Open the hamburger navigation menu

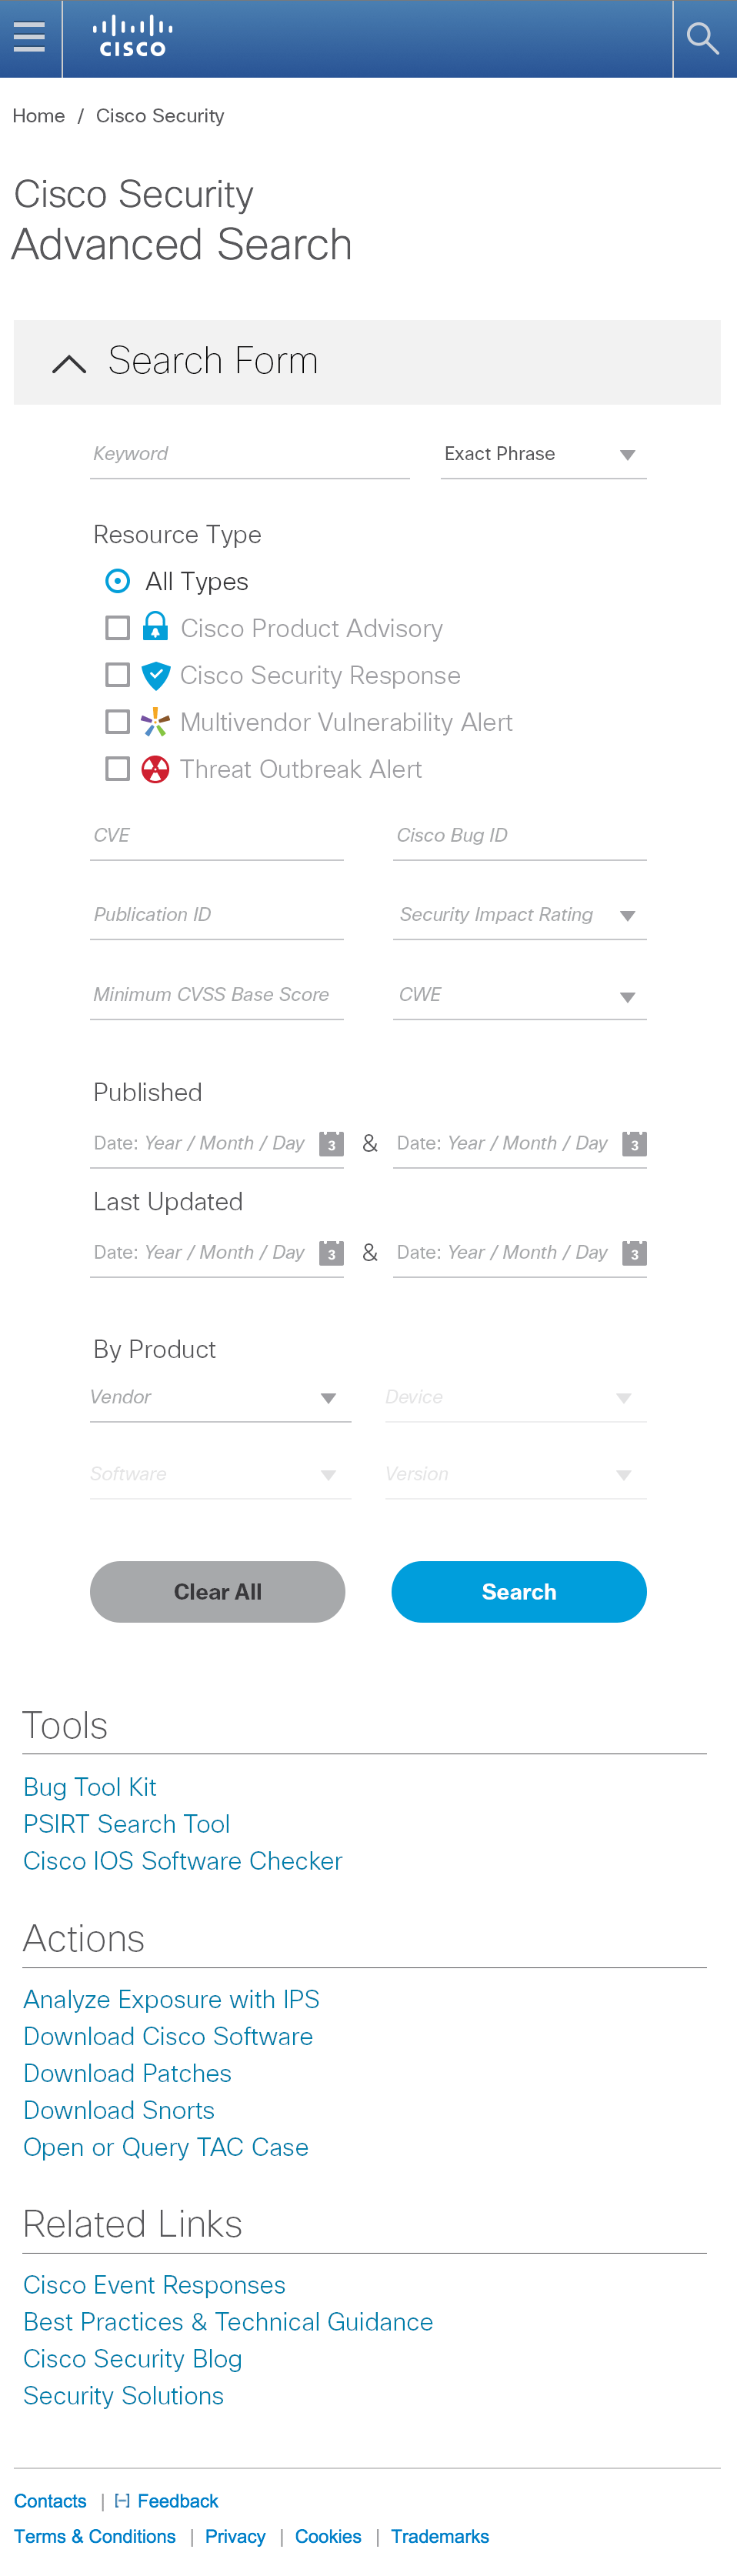29,38
